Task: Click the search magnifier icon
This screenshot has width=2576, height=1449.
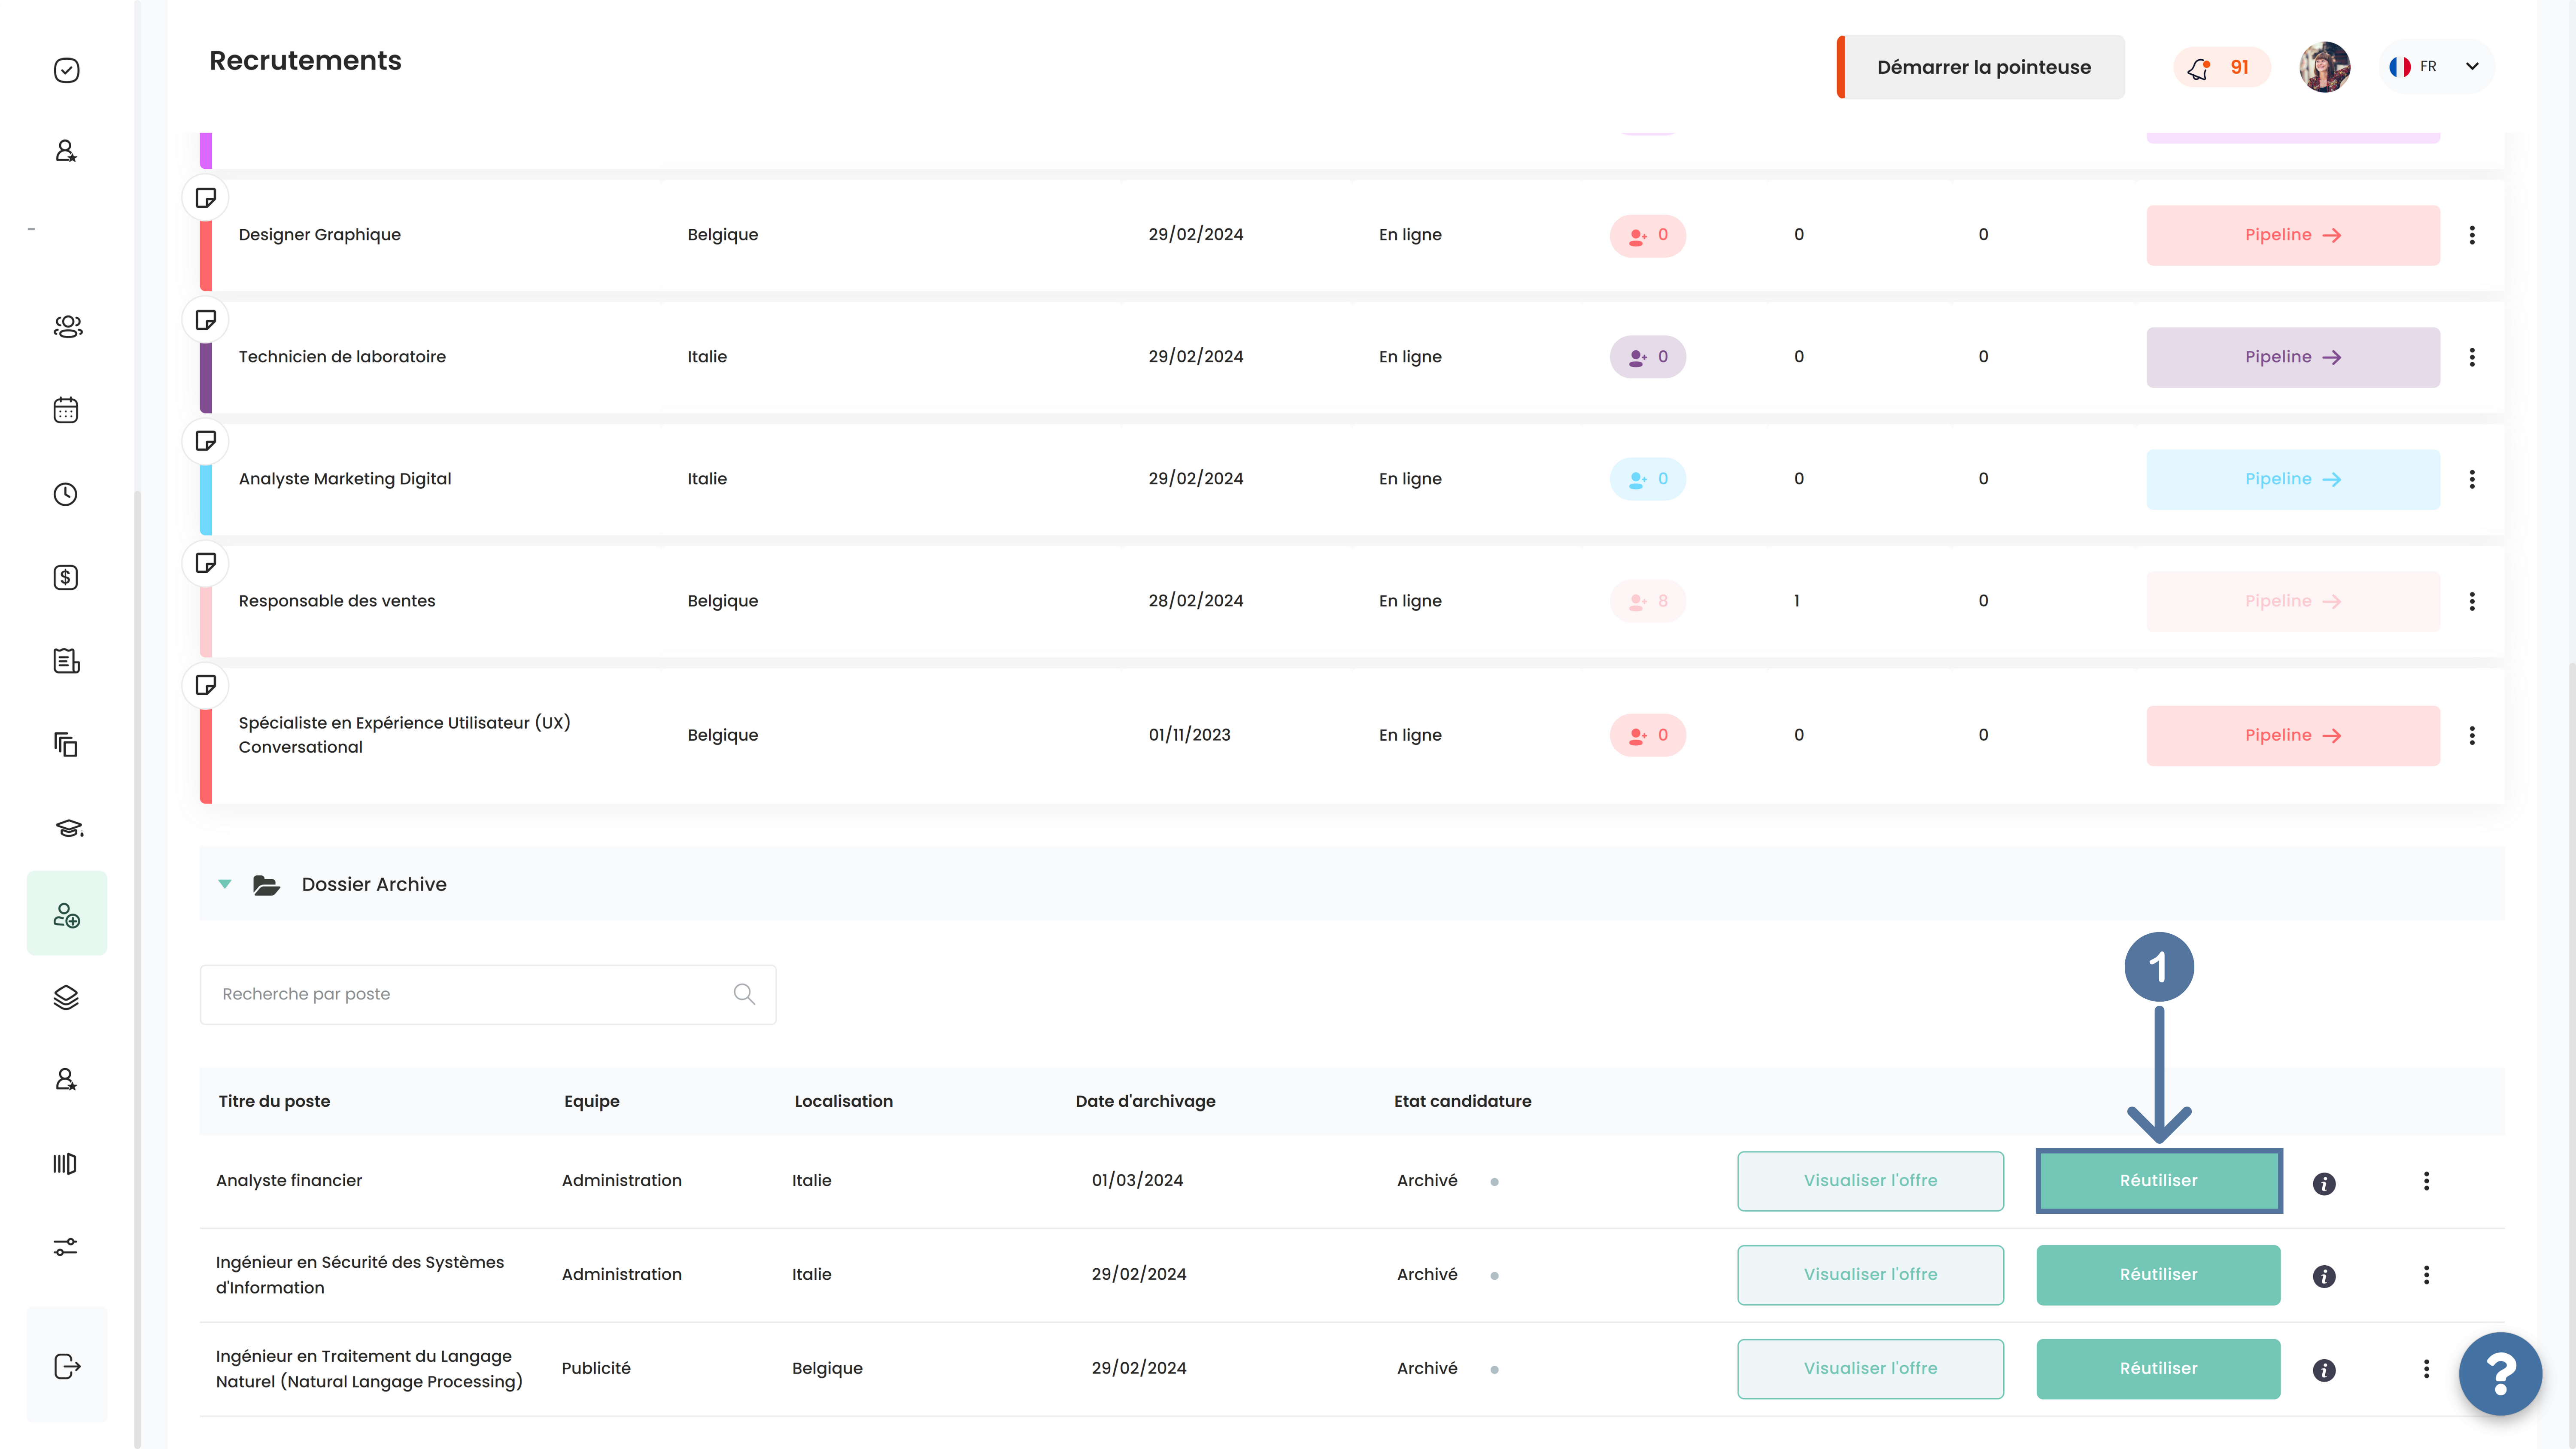Action: pyautogui.click(x=744, y=994)
